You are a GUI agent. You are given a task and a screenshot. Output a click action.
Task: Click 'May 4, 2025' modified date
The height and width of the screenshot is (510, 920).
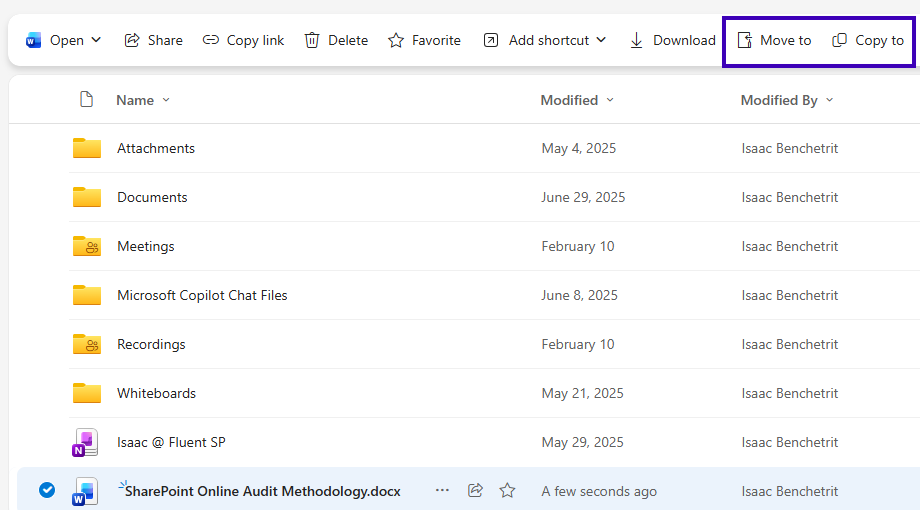point(579,148)
